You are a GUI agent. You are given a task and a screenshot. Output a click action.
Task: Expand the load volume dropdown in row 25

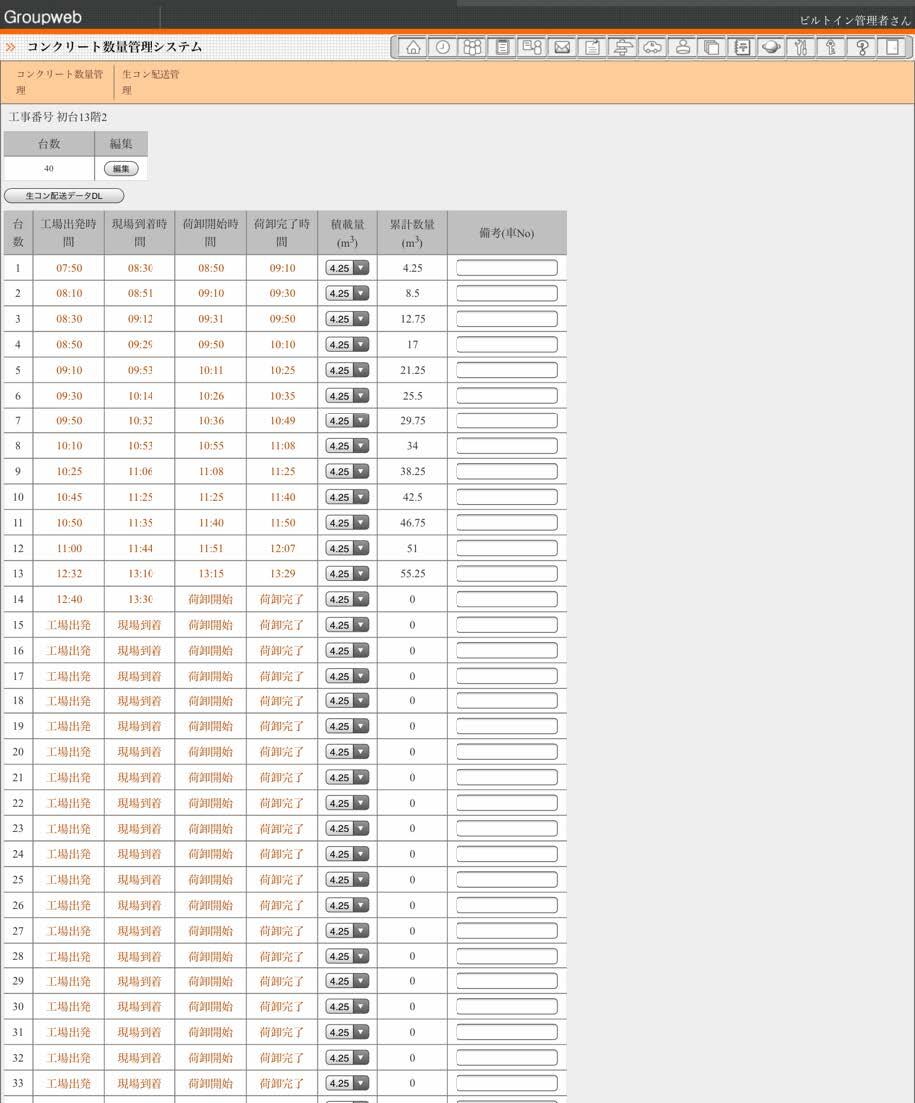click(x=347, y=880)
